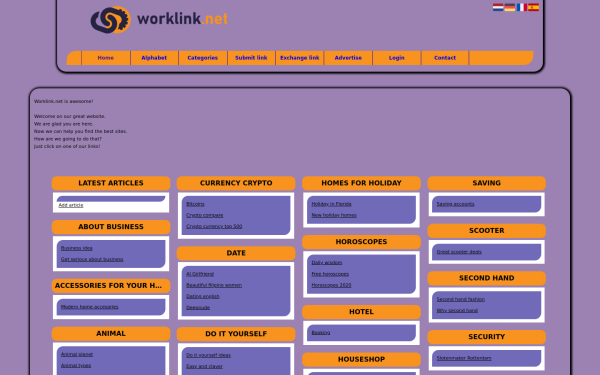Open the Booking link under Hotel
This screenshot has width=600, height=375.
click(x=321, y=333)
